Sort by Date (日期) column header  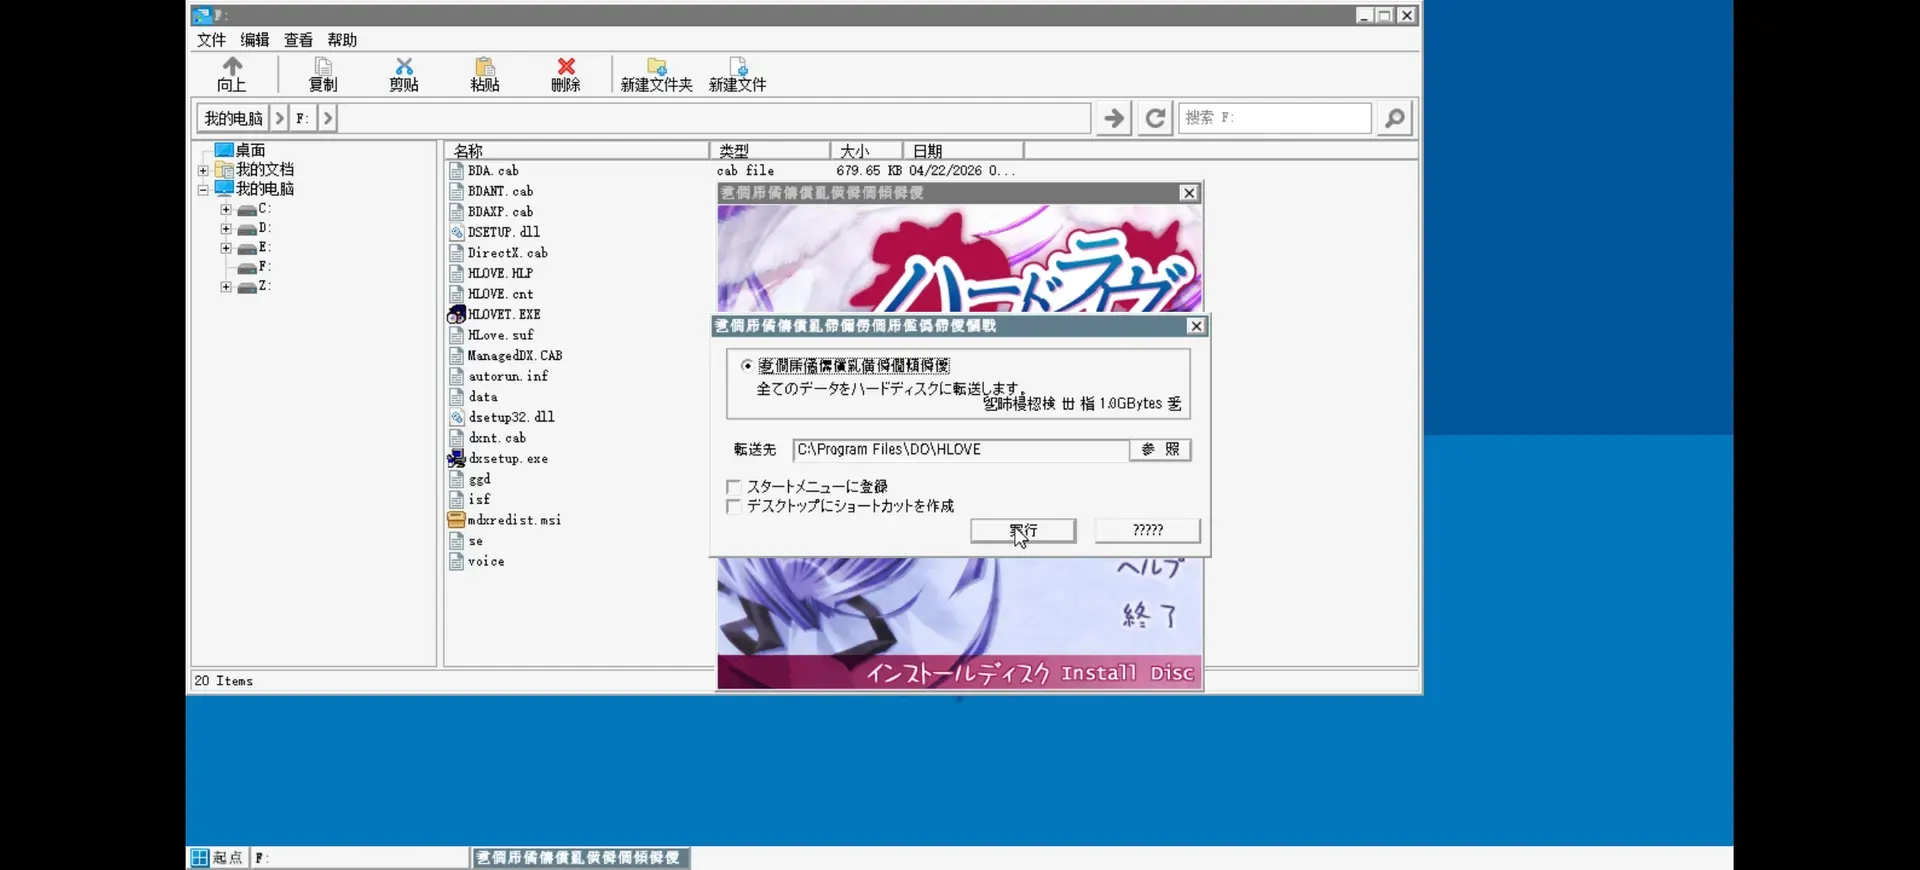963,151
